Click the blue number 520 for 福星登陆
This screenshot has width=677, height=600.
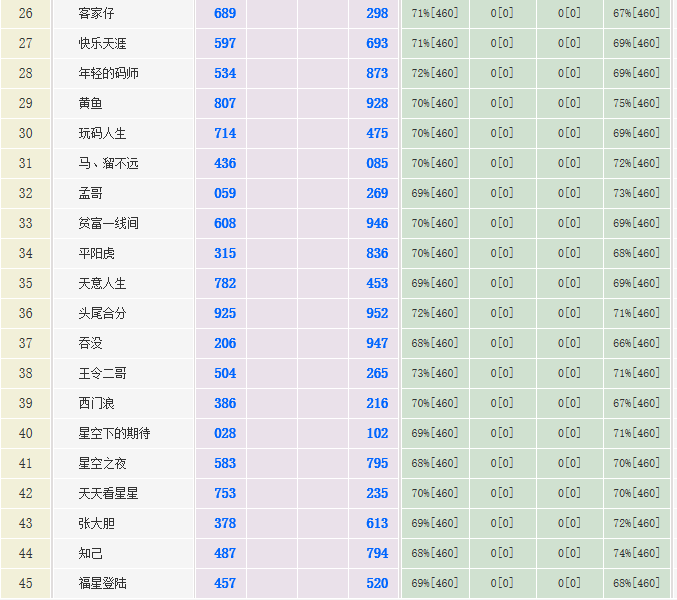tap(377, 583)
